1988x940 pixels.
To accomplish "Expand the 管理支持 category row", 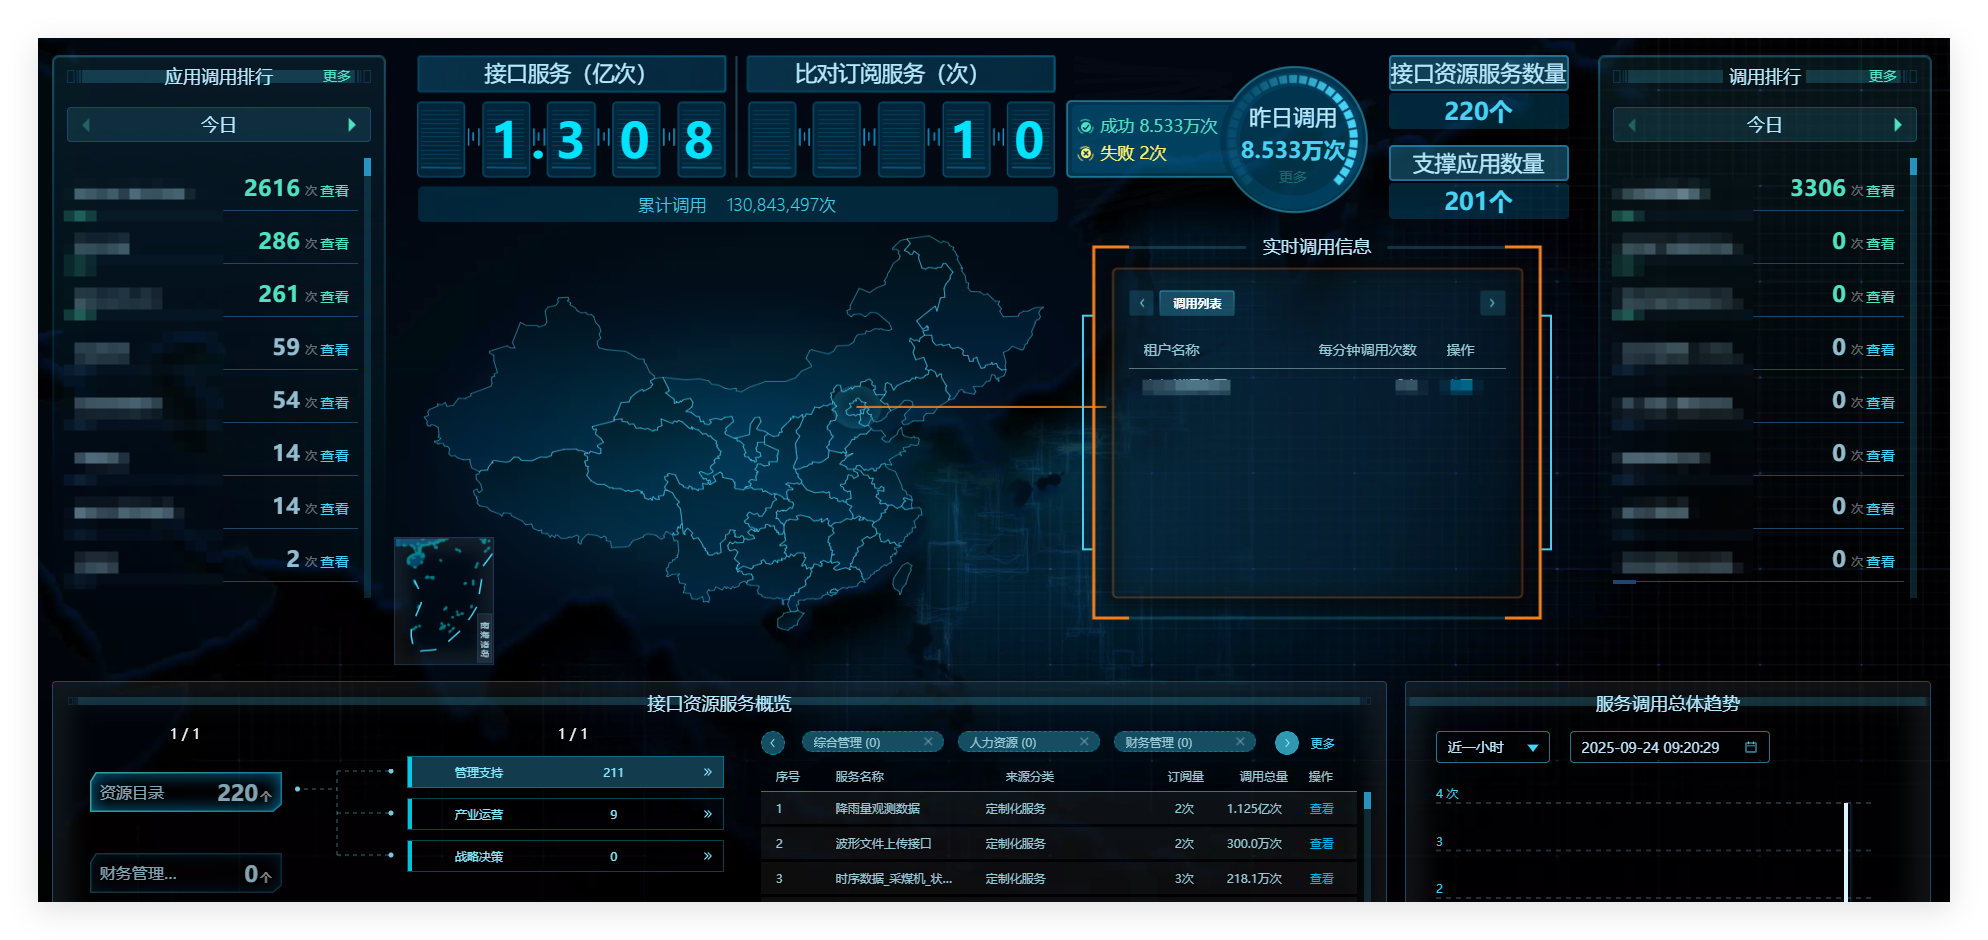I will 707,772.
